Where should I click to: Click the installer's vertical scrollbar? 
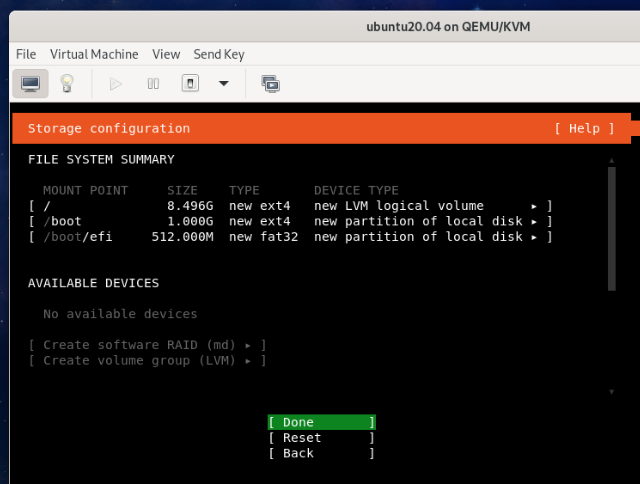click(x=611, y=228)
